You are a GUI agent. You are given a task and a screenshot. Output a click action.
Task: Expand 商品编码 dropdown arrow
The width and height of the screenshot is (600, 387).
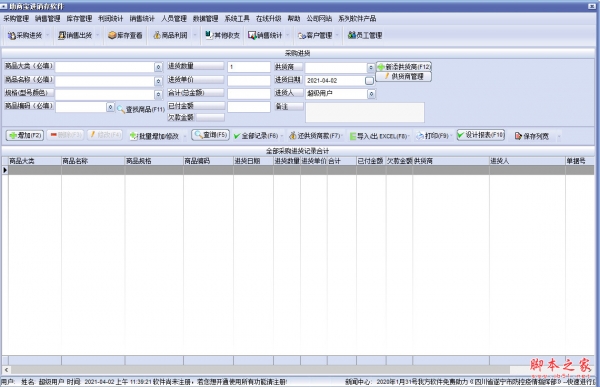tap(110, 107)
